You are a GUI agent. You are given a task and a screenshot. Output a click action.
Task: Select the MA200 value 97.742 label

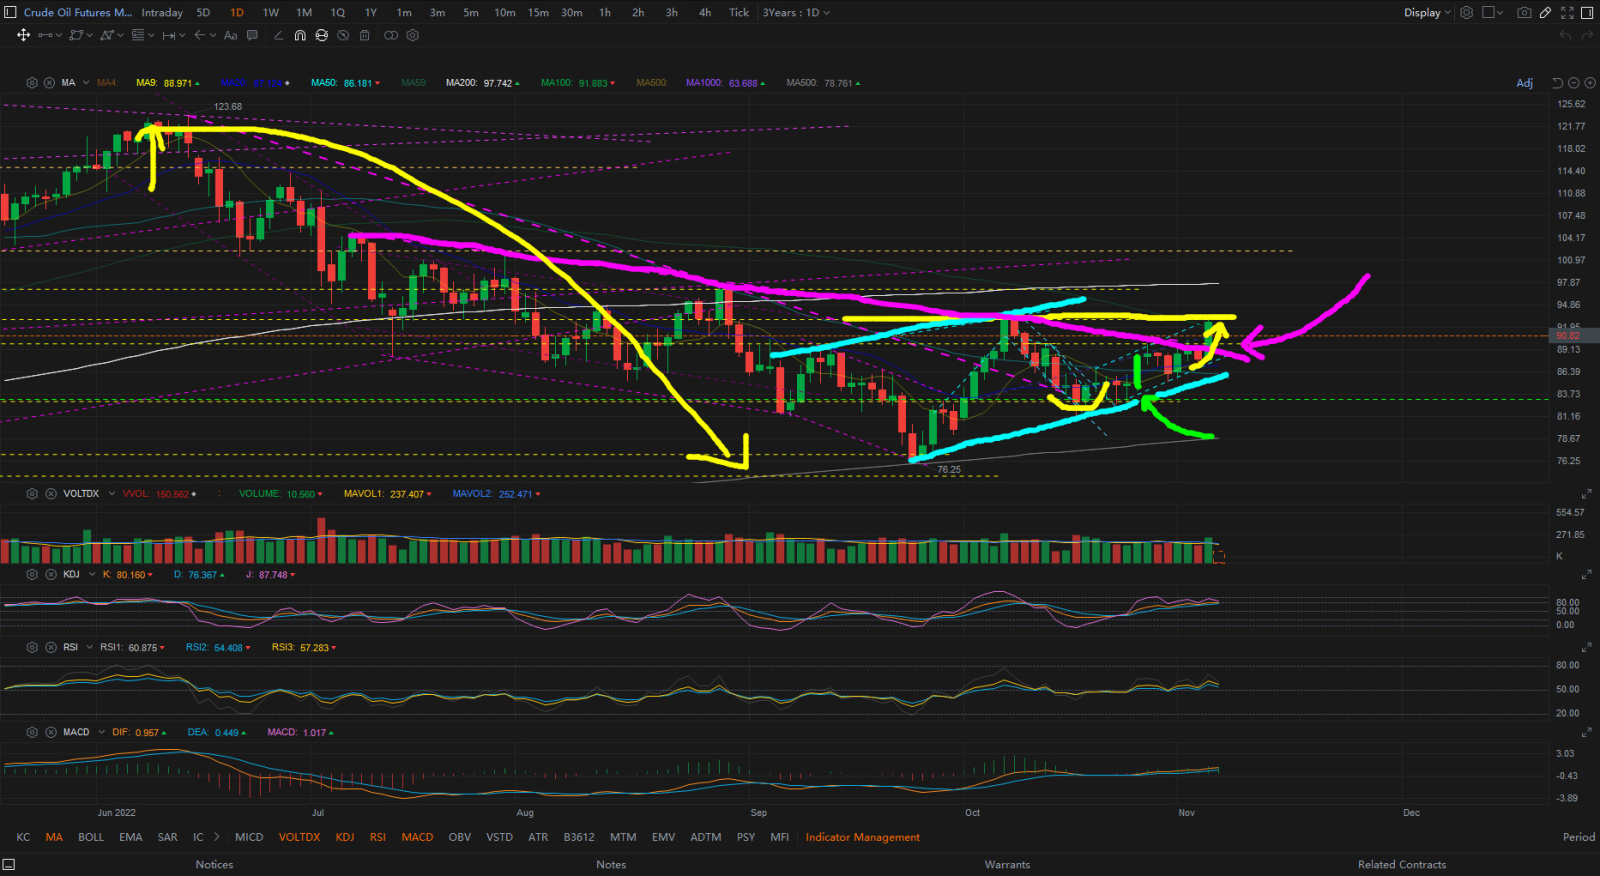pyautogui.click(x=482, y=83)
